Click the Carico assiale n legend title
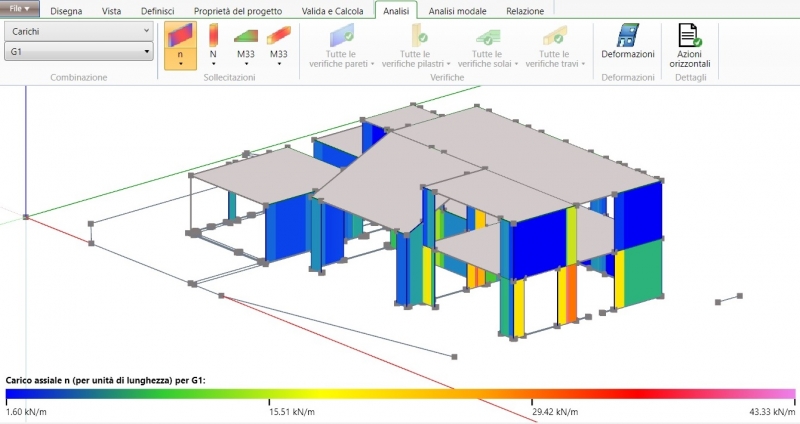Viewport: 800px width, 424px height. pyautogui.click(x=106, y=381)
